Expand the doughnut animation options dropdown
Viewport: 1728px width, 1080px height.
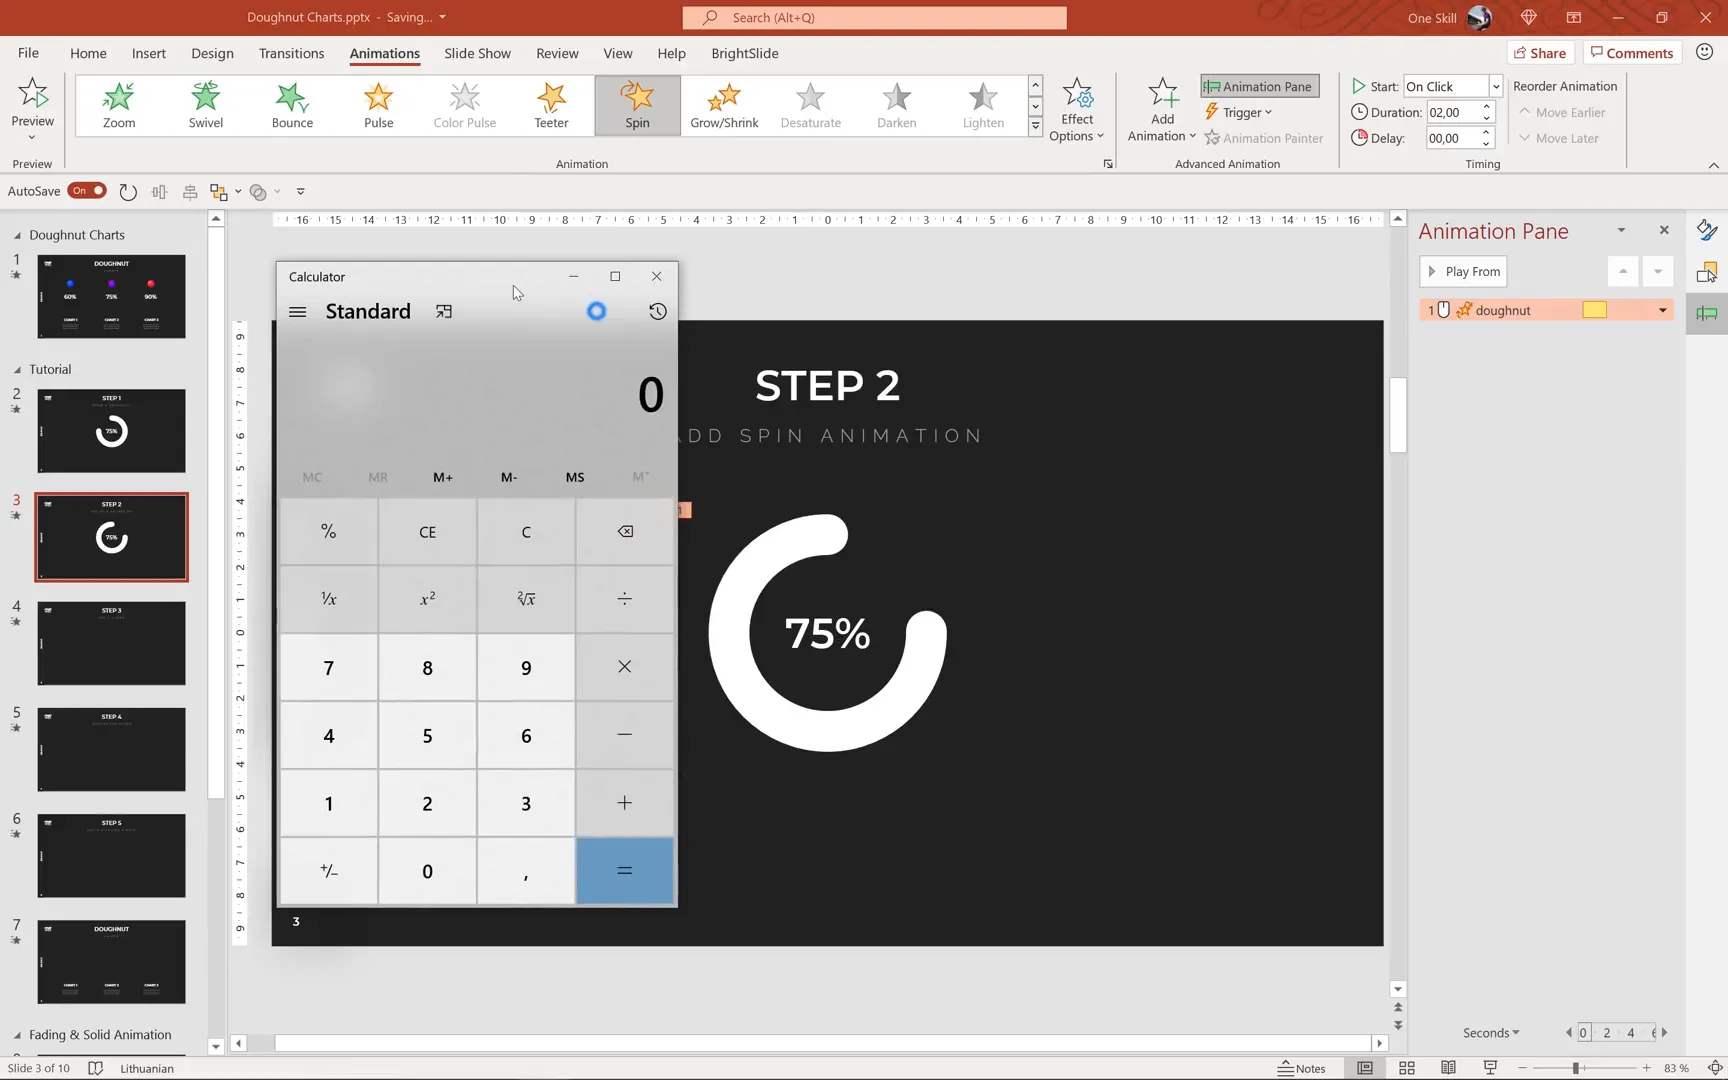point(1662,310)
